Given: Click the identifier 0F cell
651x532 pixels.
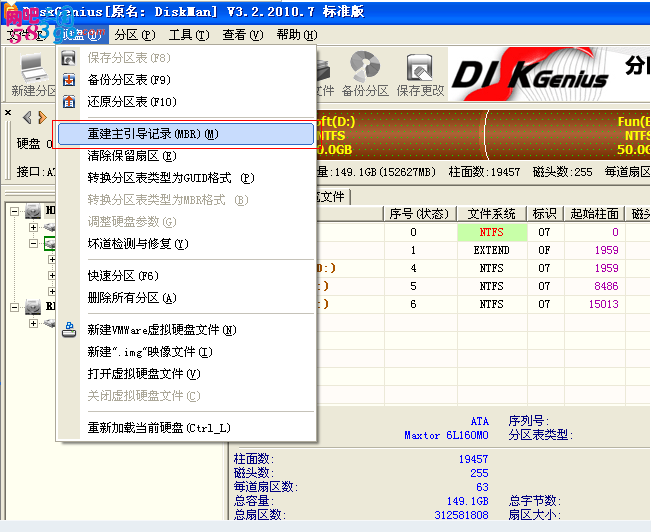Looking at the screenshot, I should pos(544,250).
